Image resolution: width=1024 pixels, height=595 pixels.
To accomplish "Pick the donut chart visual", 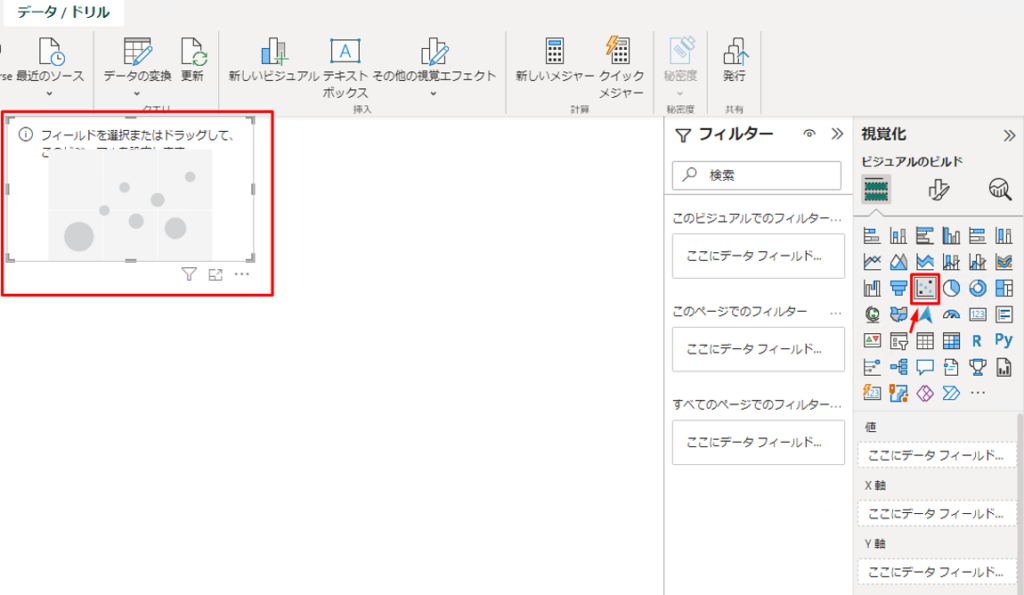I will tap(977, 288).
